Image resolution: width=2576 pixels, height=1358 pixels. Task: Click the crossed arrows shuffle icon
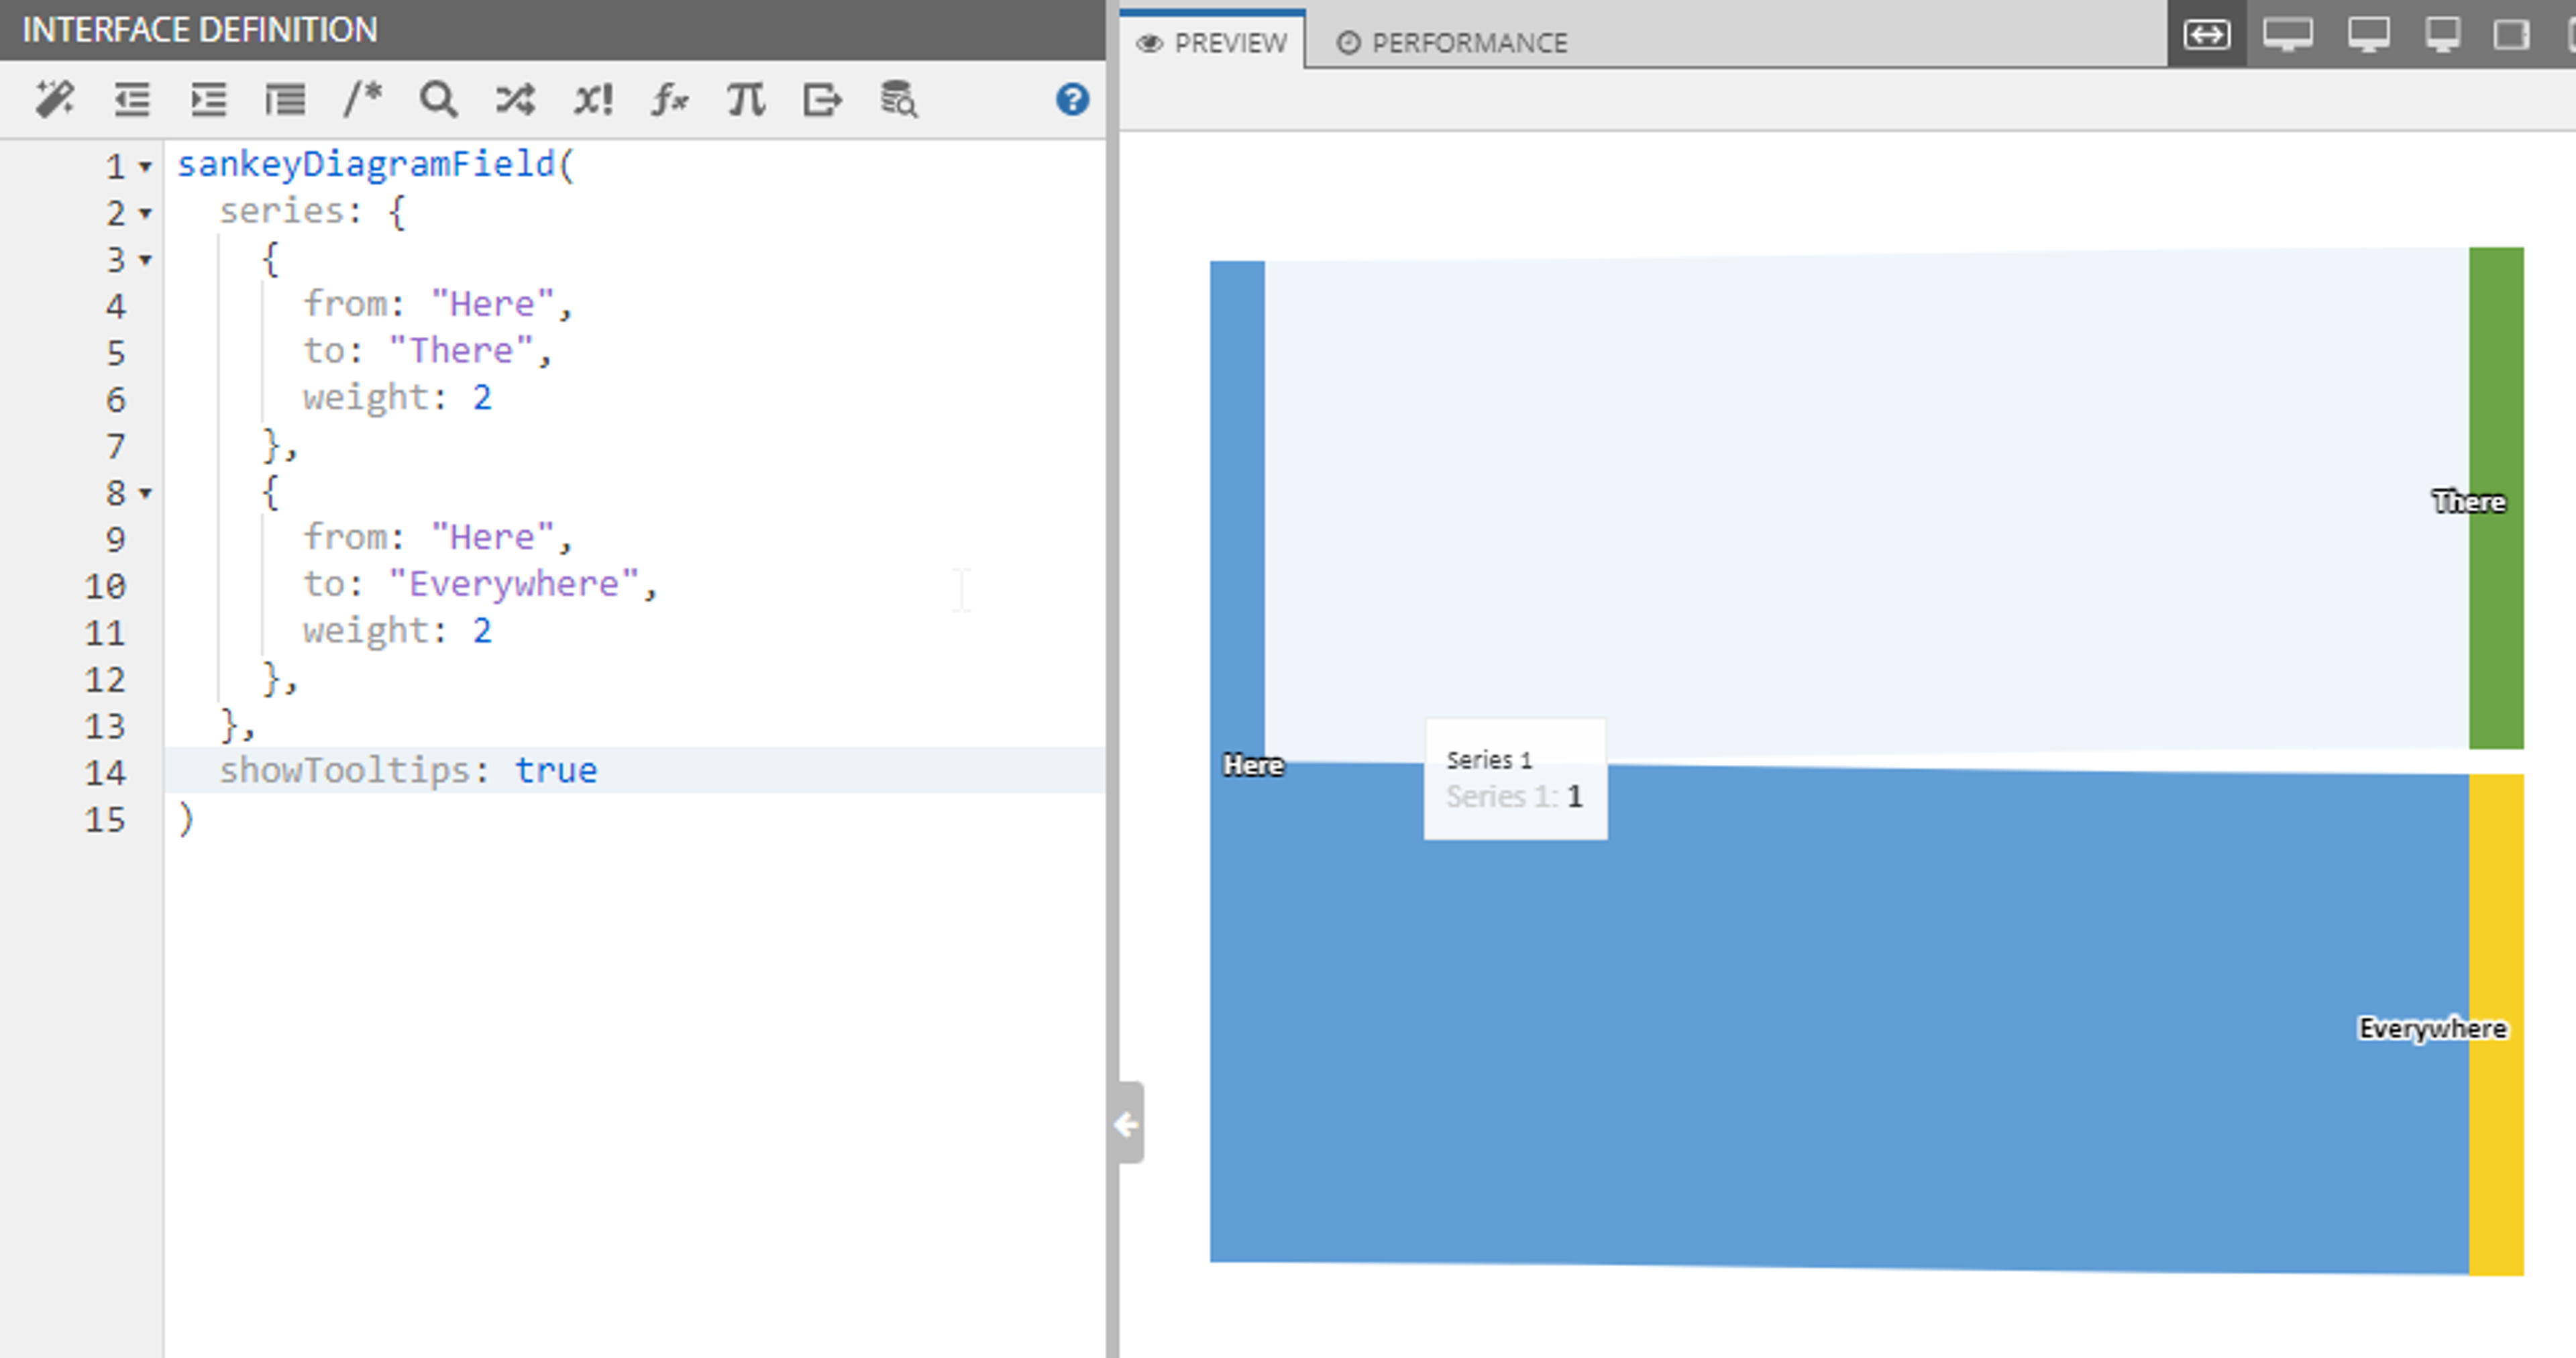[x=515, y=99]
